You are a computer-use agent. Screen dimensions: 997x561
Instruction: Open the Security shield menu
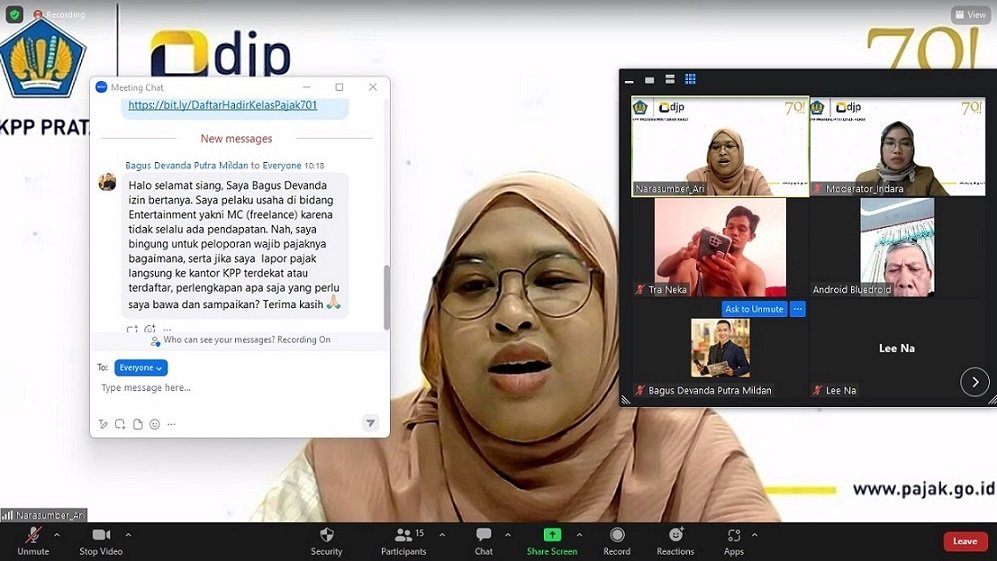[x=326, y=540]
